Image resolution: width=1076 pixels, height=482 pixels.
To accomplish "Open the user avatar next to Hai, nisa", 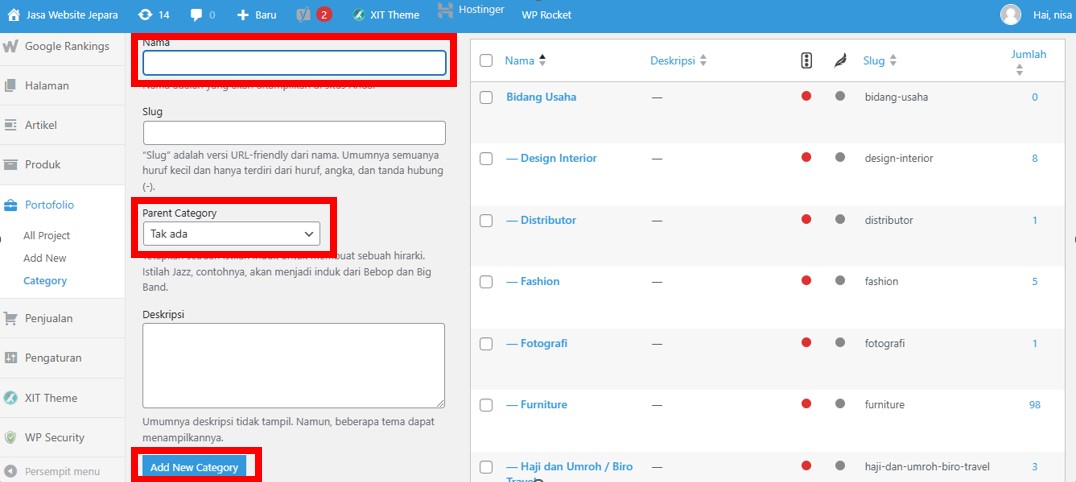I will click(1010, 14).
